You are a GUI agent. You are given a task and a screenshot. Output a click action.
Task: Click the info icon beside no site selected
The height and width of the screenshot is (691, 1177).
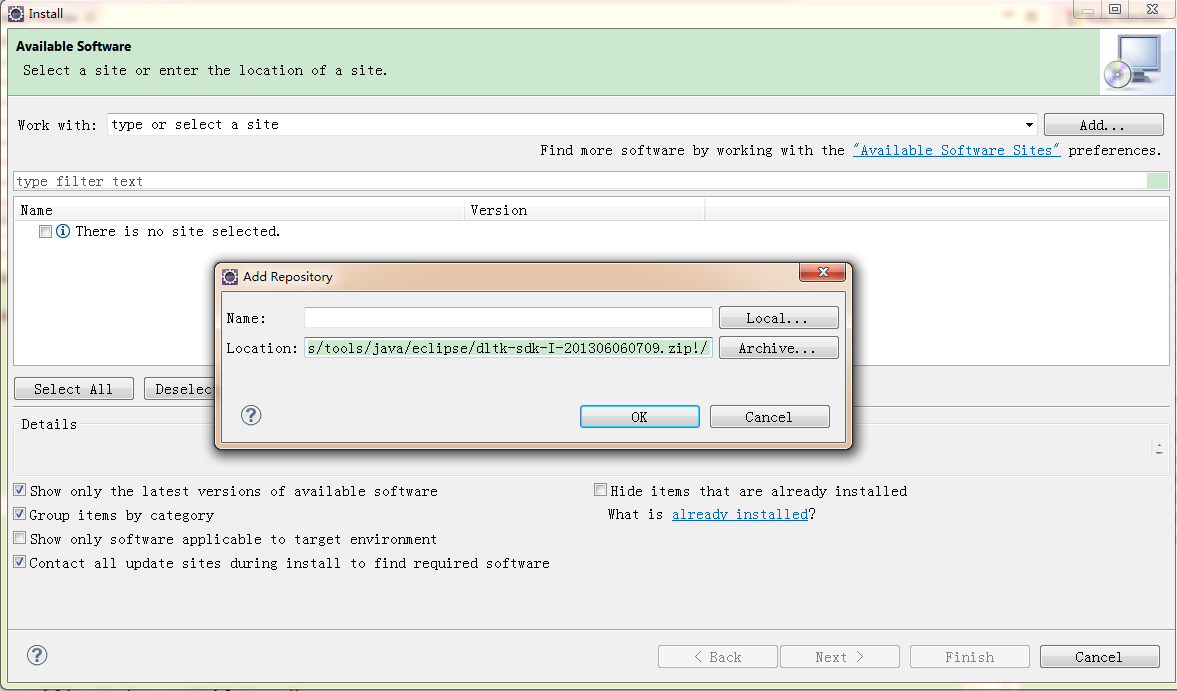(x=63, y=231)
